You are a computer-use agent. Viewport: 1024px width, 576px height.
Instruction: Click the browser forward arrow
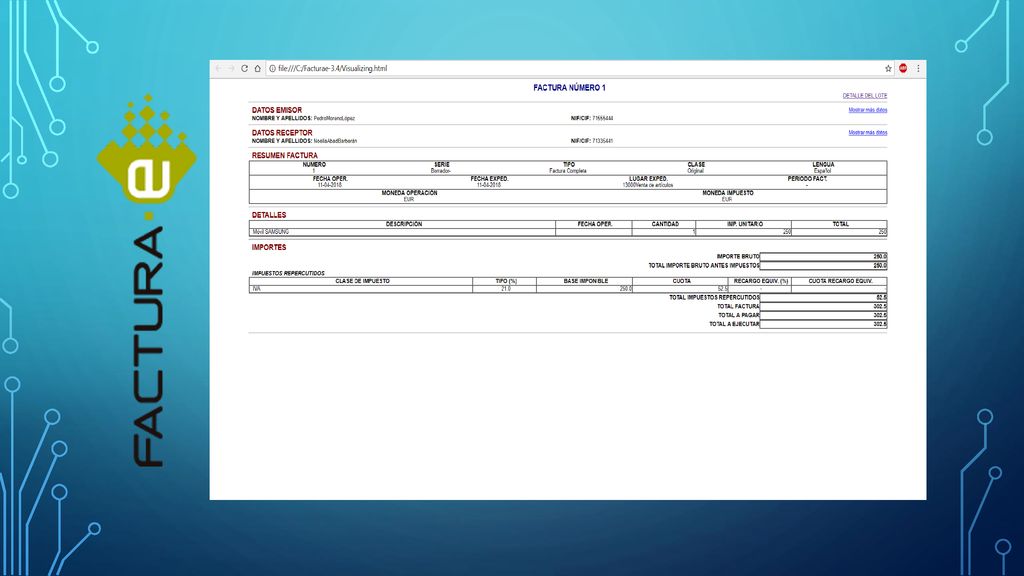tap(231, 68)
